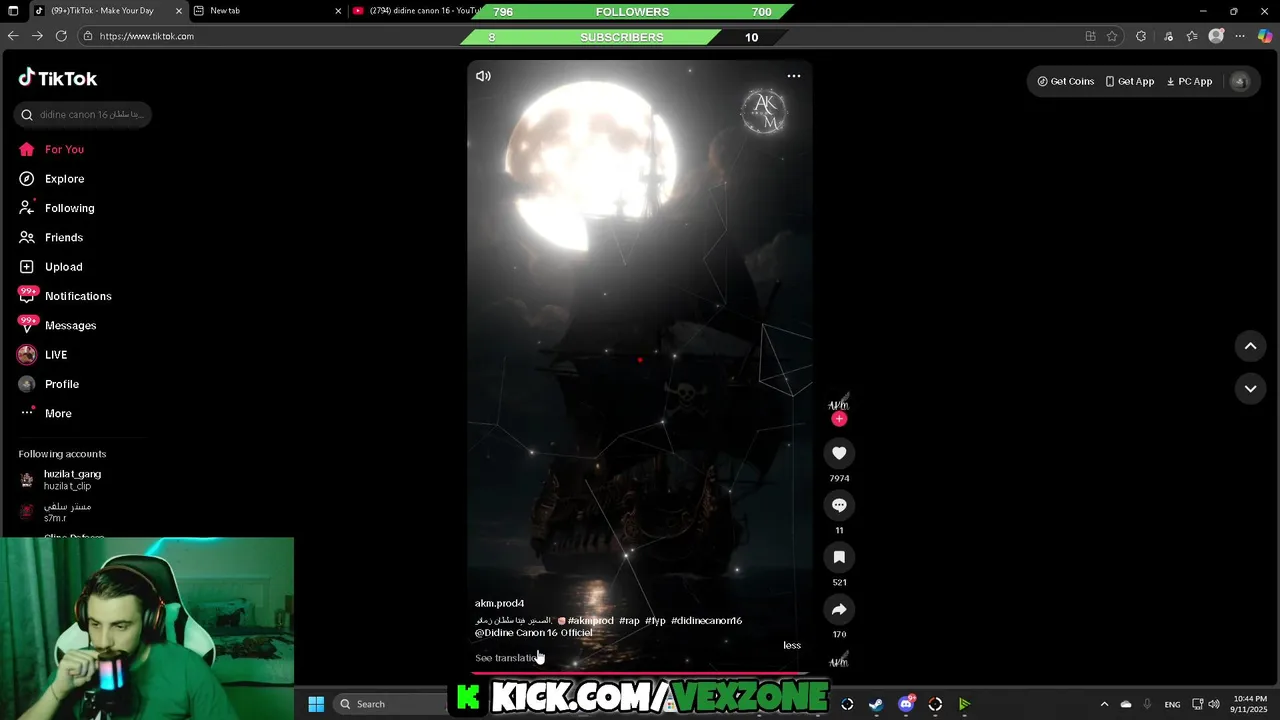Seek on the video progress bar
Viewport: 1280px width, 720px height.
point(640,674)
